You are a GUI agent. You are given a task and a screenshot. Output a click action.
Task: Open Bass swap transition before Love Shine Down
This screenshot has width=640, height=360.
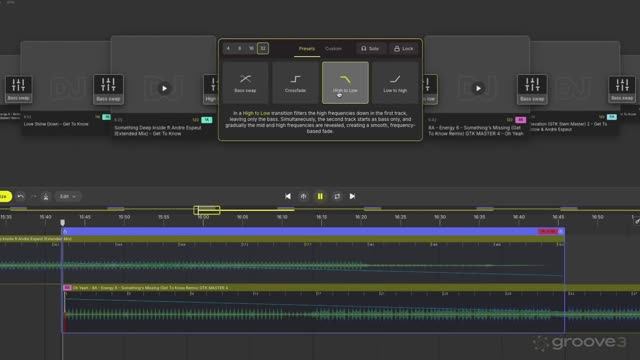point(18,89)
